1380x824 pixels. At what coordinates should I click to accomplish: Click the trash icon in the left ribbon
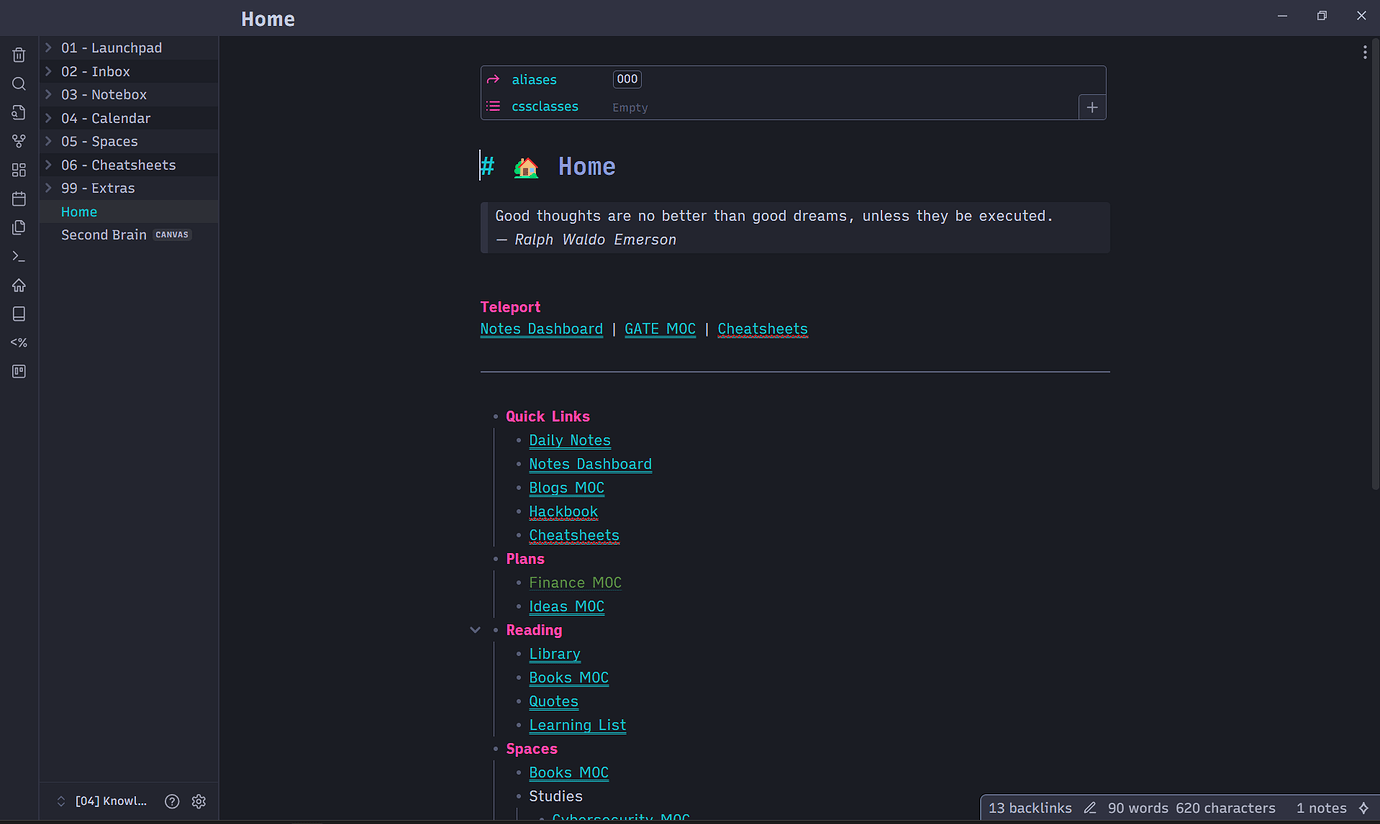tap(18, 55)
